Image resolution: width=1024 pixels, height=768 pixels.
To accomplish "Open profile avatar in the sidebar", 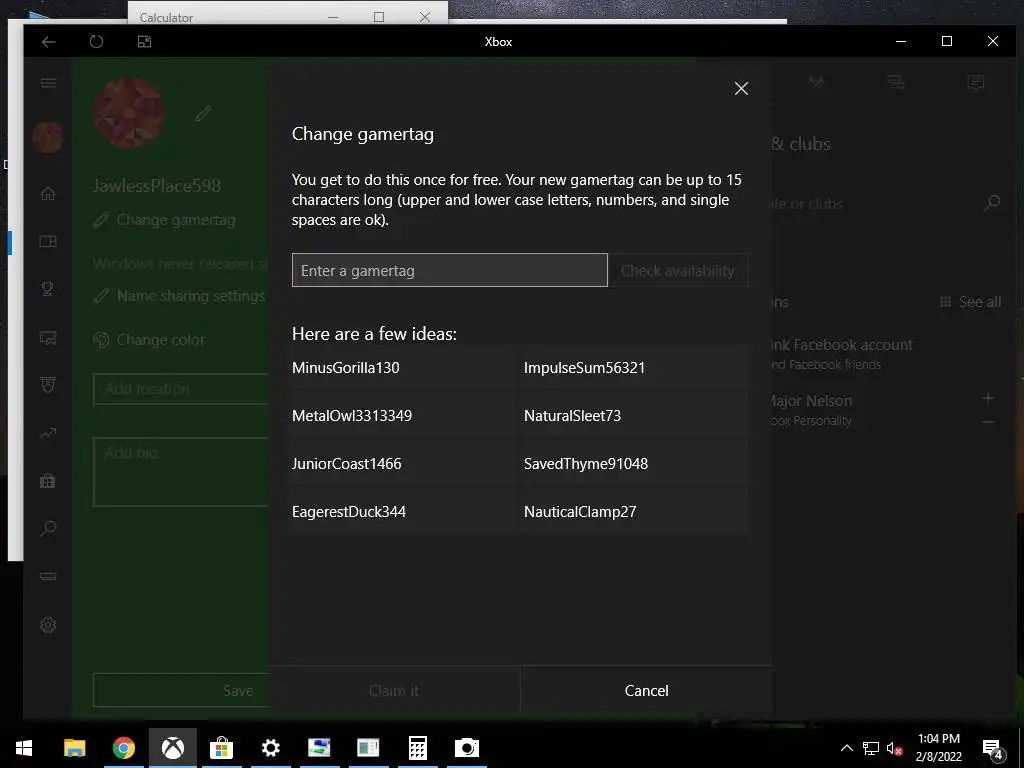I will tap(48, 137).
